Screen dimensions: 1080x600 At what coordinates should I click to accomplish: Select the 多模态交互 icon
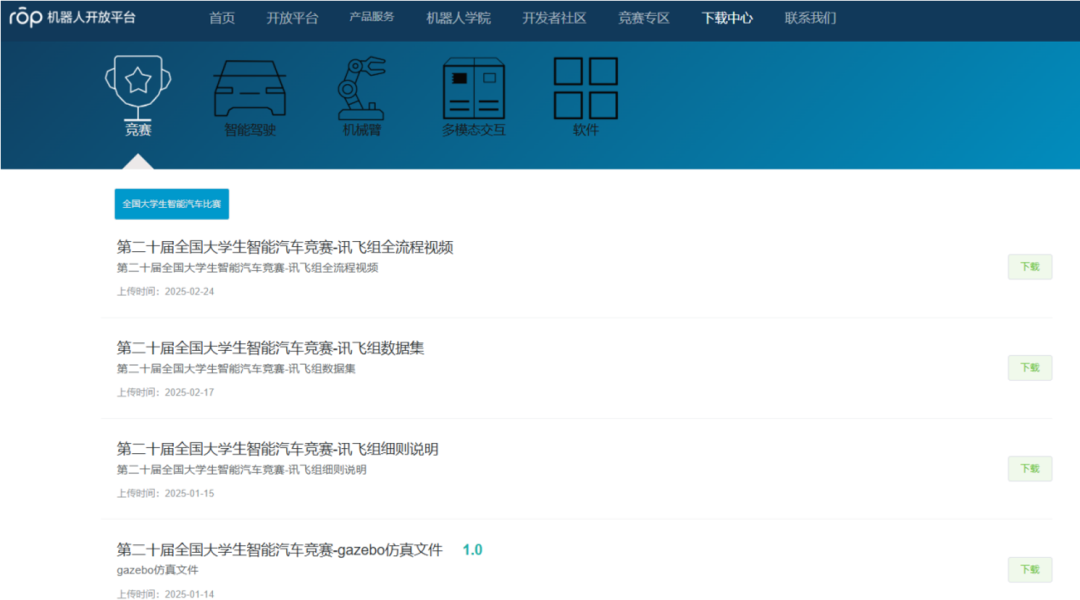pyautogui.click(x=474, y=88)
